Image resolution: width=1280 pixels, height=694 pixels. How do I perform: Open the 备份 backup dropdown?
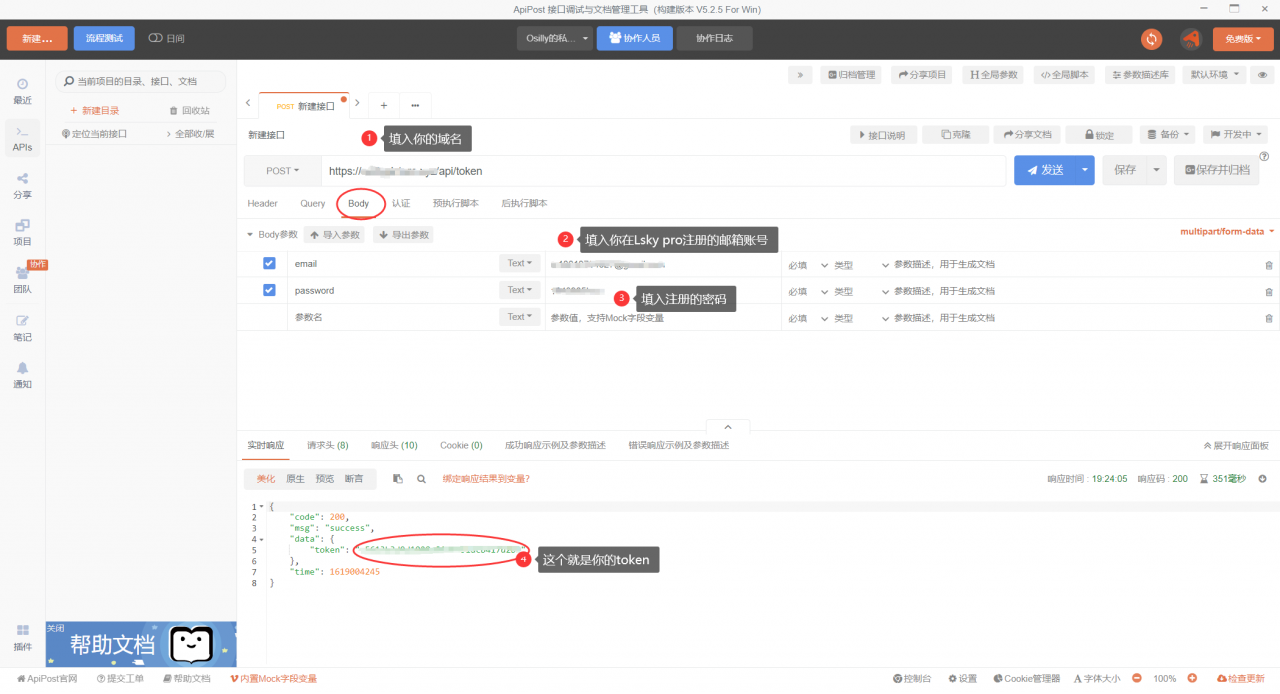click(1168, 134)
